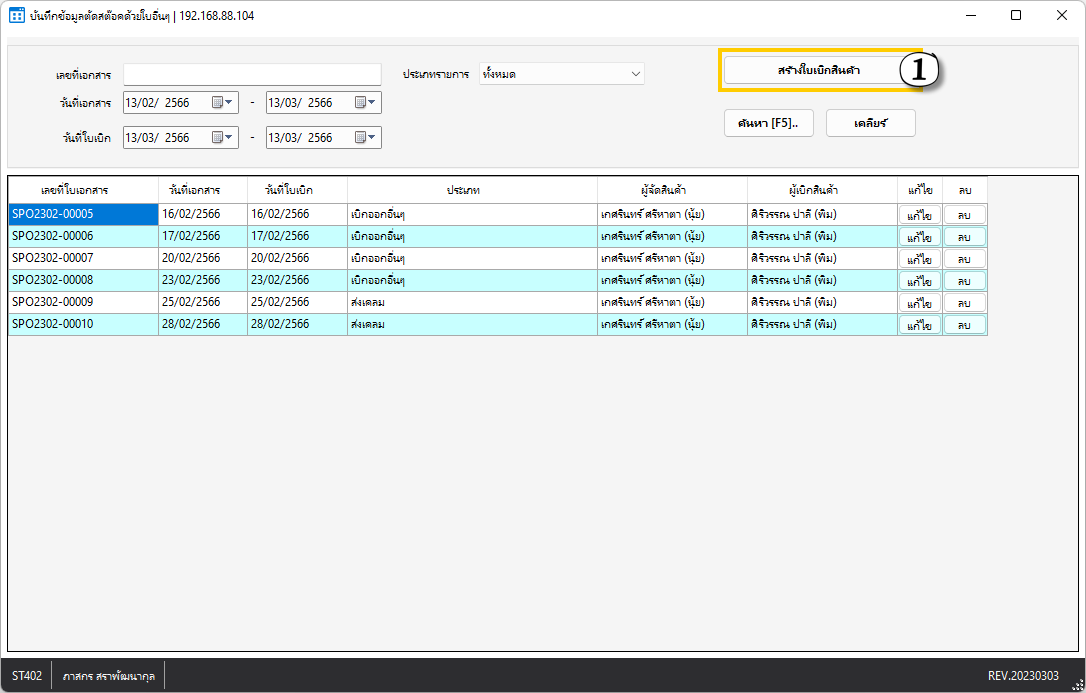Expand the ประเภทรายการ dropdown
1086x693 pixels.
point(634,74)
